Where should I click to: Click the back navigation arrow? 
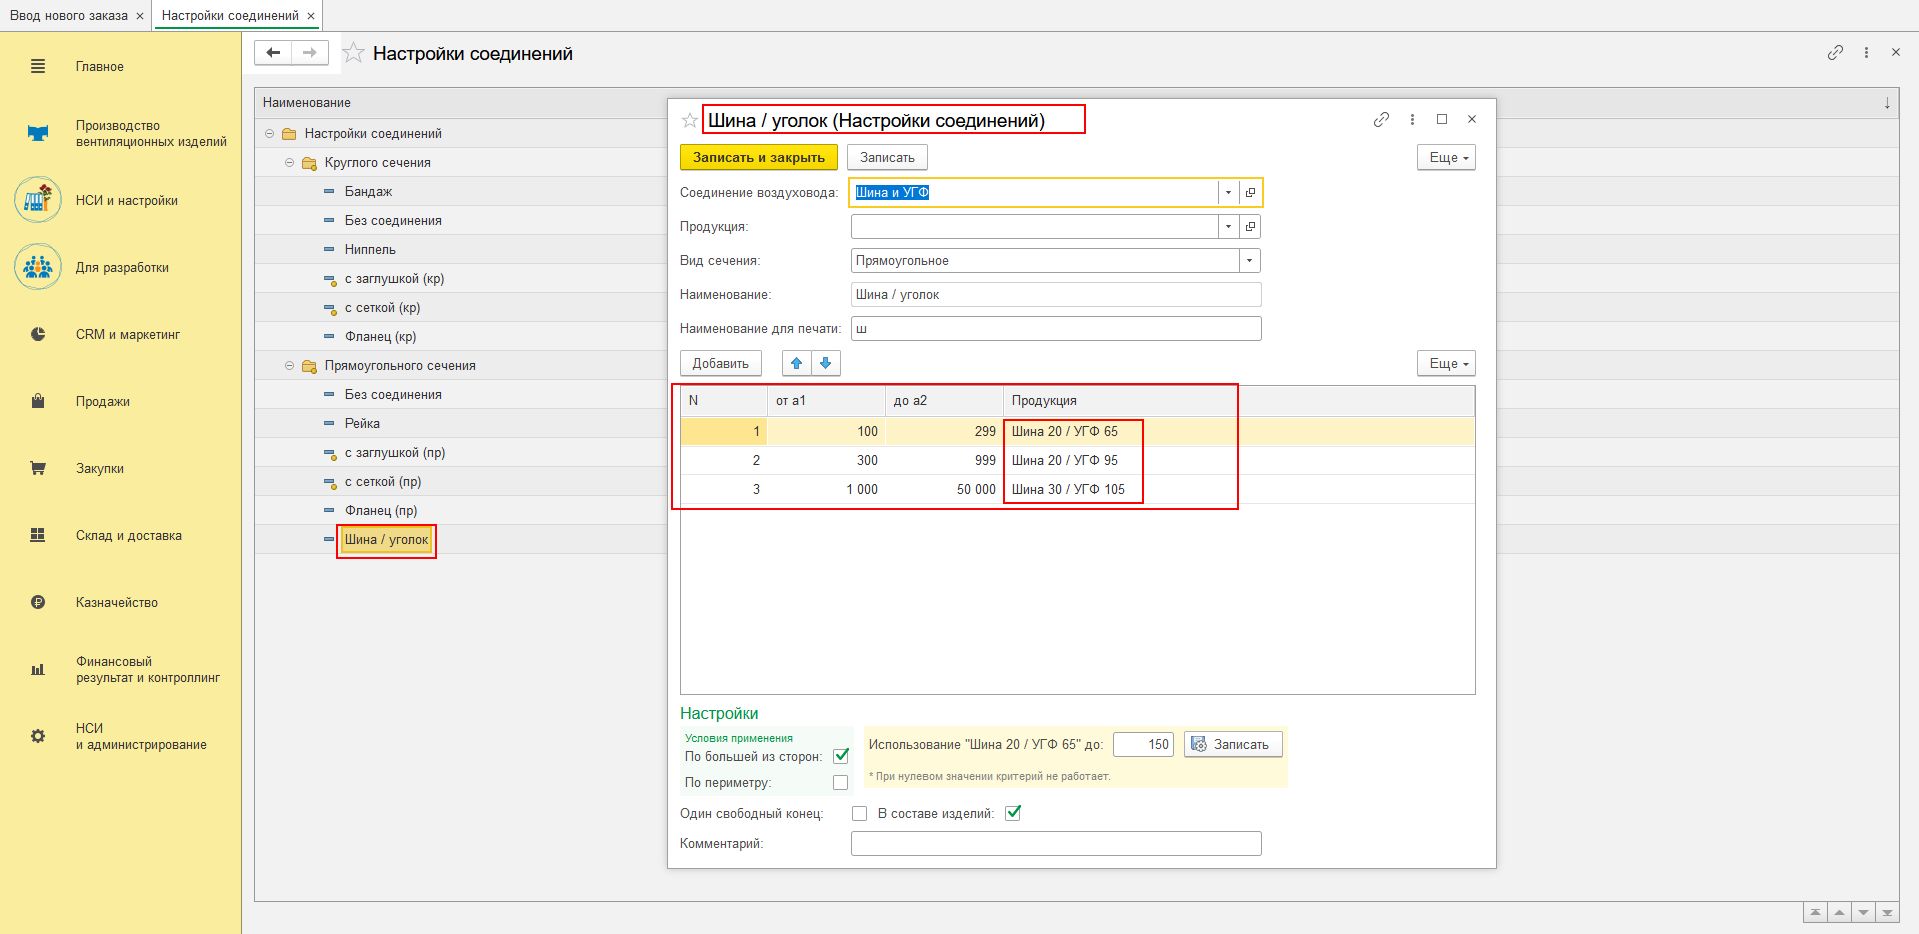pyautogui.click(x=273, y=53)
